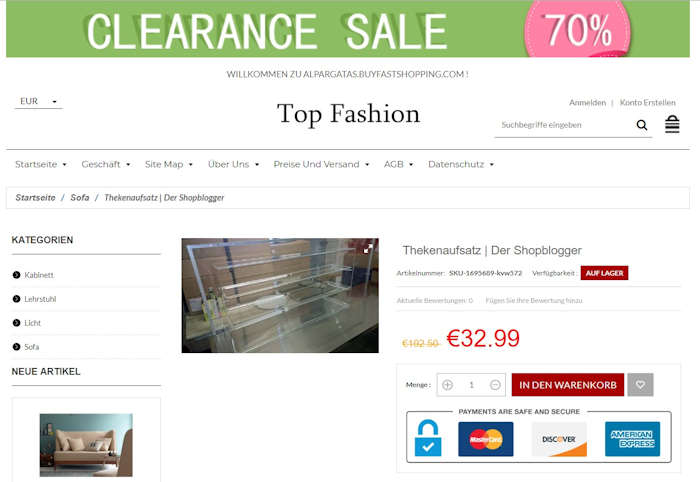Open Konto Erstellen link
700x482 pixels.
tap(647, 103)
